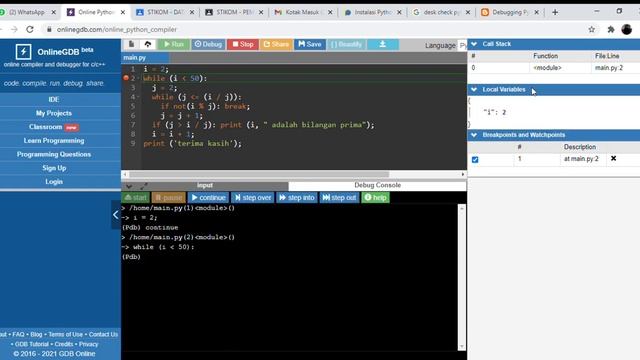Click the new file icon in editor toolbar
Screen dimensions: 640x360
pyautogui.click(x=131, y=44)
